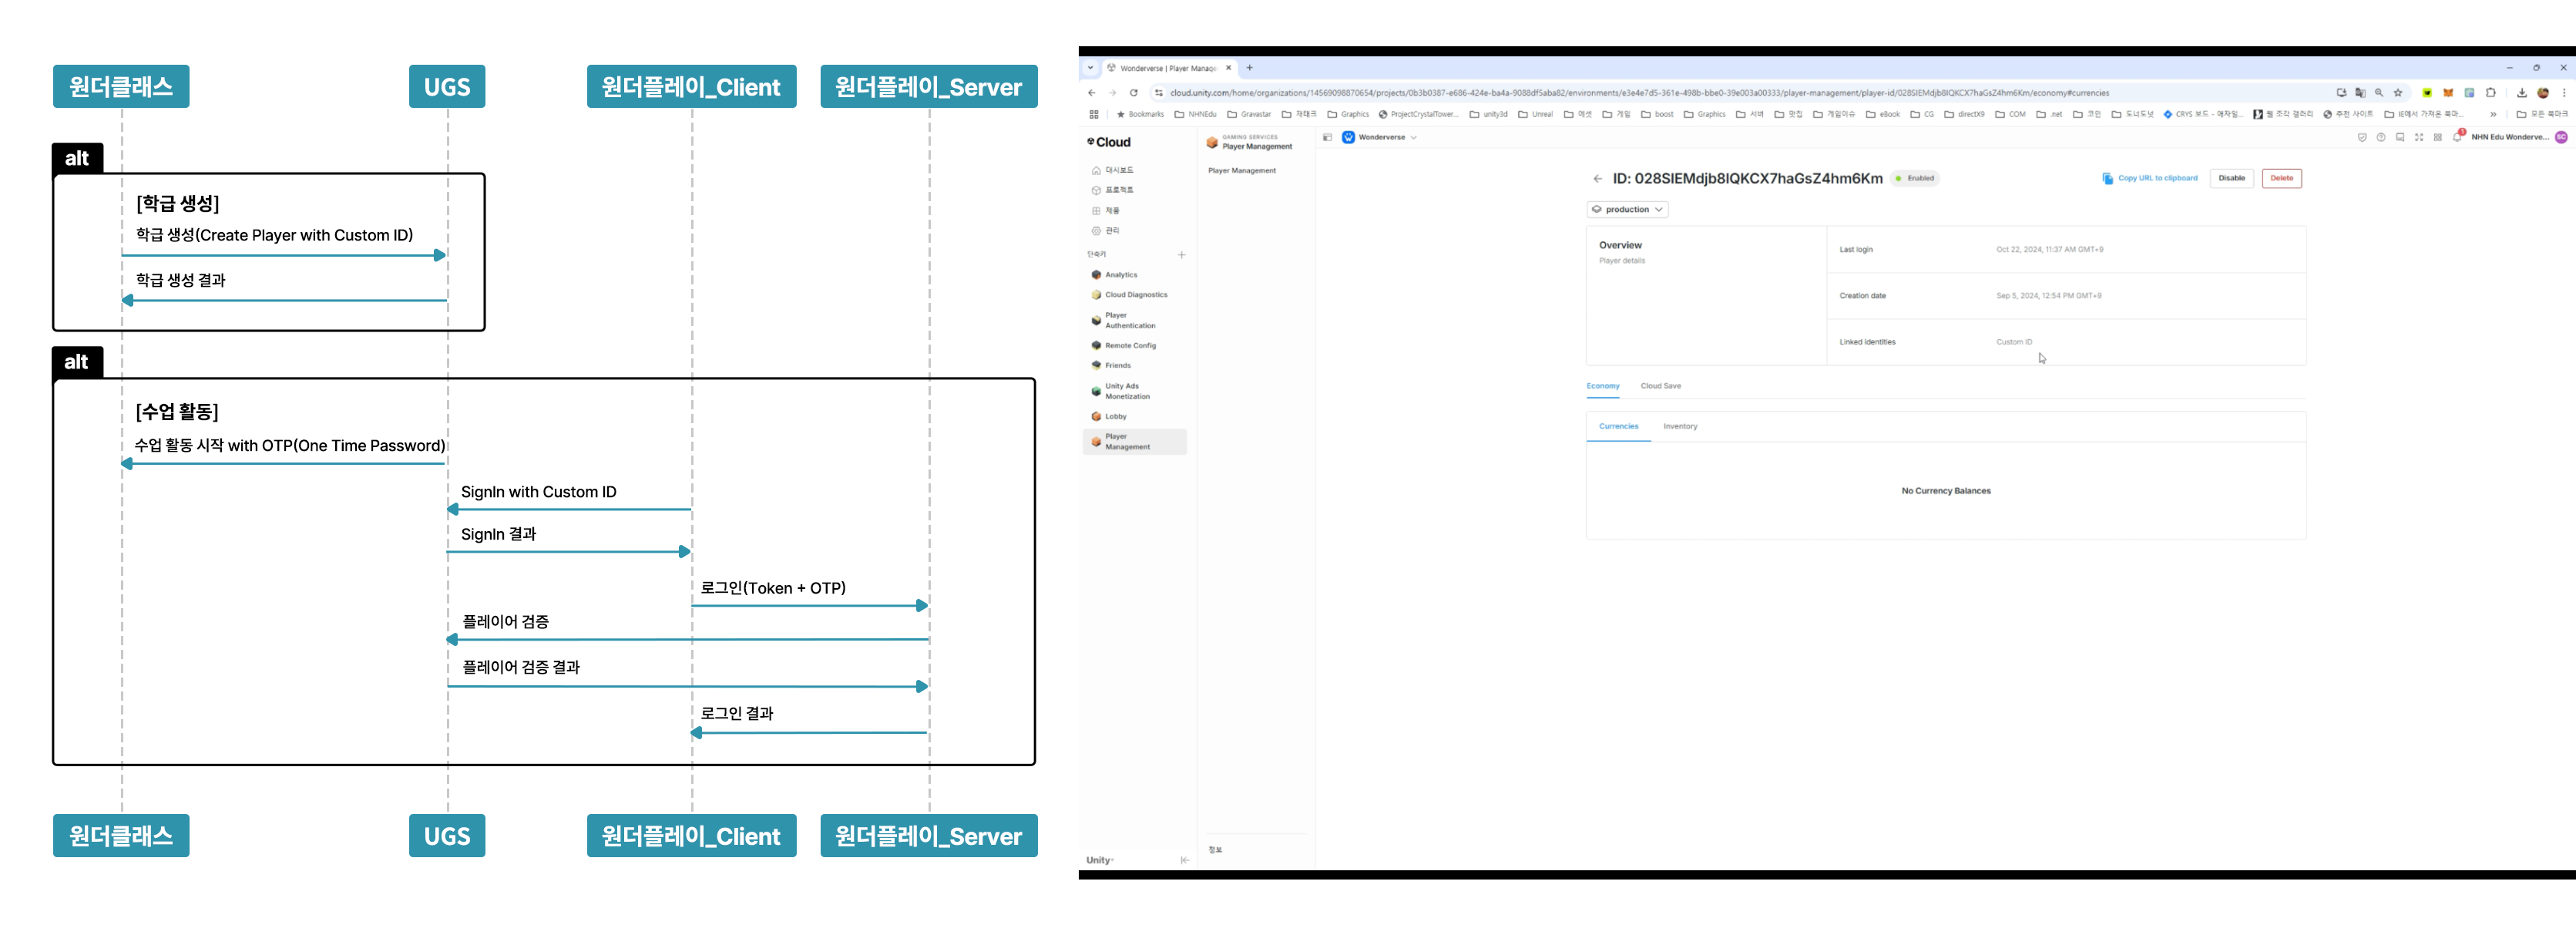Open the Gravastar bookmark folder
2576x925 pixels.
point(1249,114)
